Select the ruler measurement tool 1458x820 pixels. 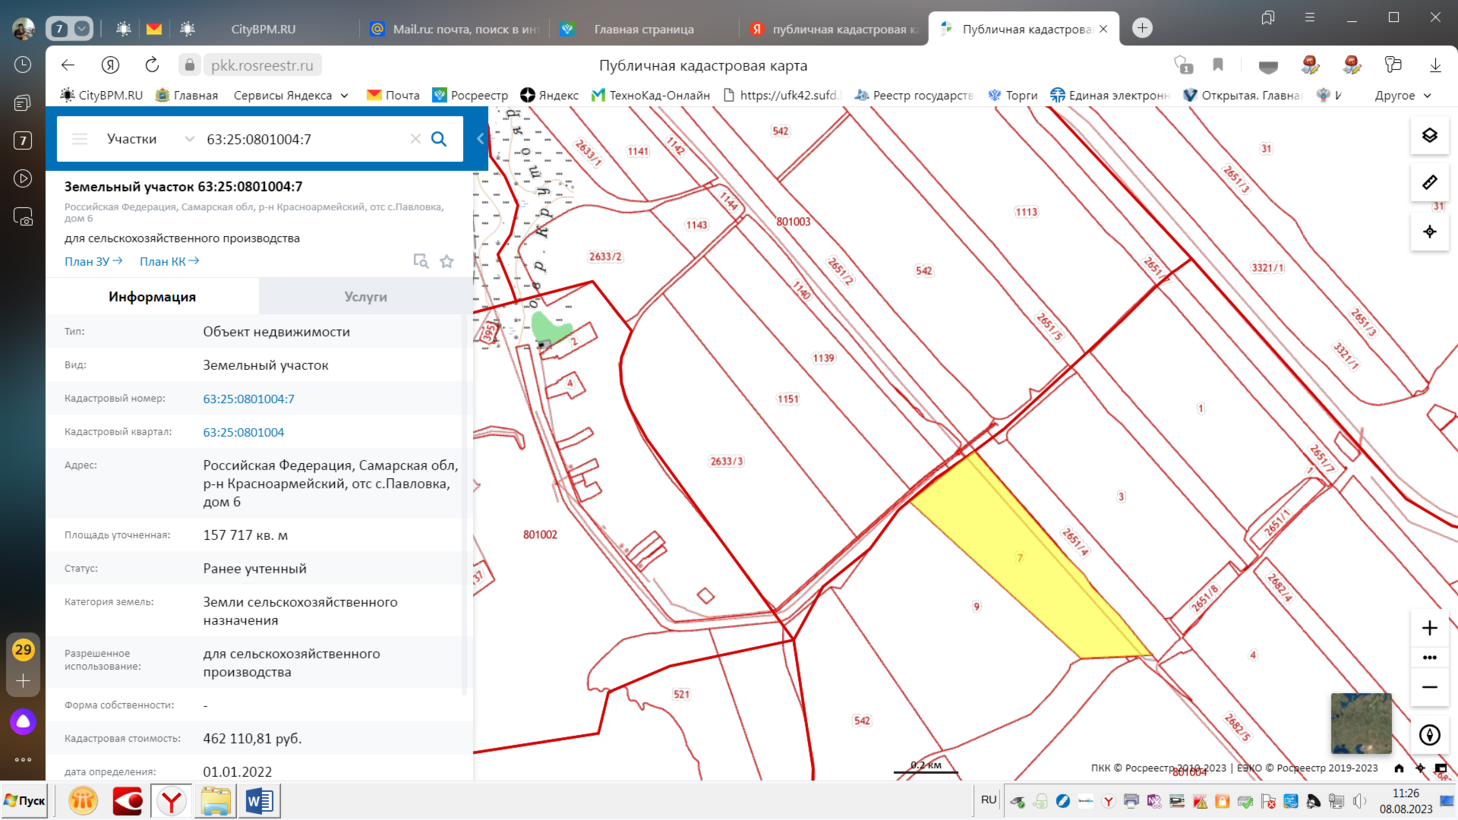click(1429, 183)
